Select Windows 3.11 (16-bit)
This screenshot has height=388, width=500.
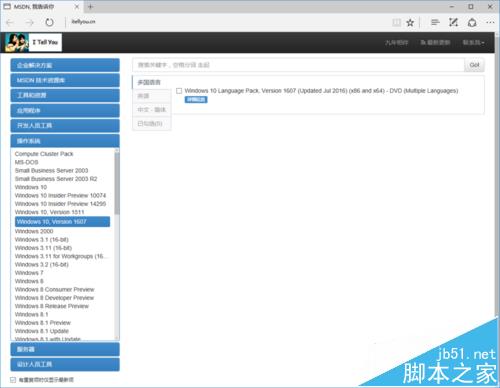[x=43, y=248]
